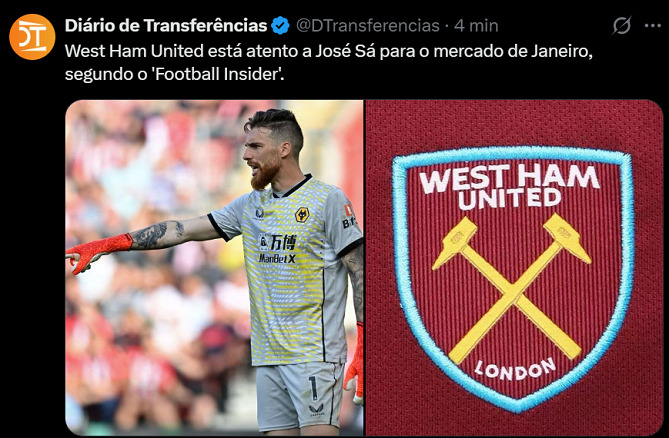The image size is (669, 438).
Task: Click the WEST HAM UNITED lettering on the crest
Action: [510, 186]
